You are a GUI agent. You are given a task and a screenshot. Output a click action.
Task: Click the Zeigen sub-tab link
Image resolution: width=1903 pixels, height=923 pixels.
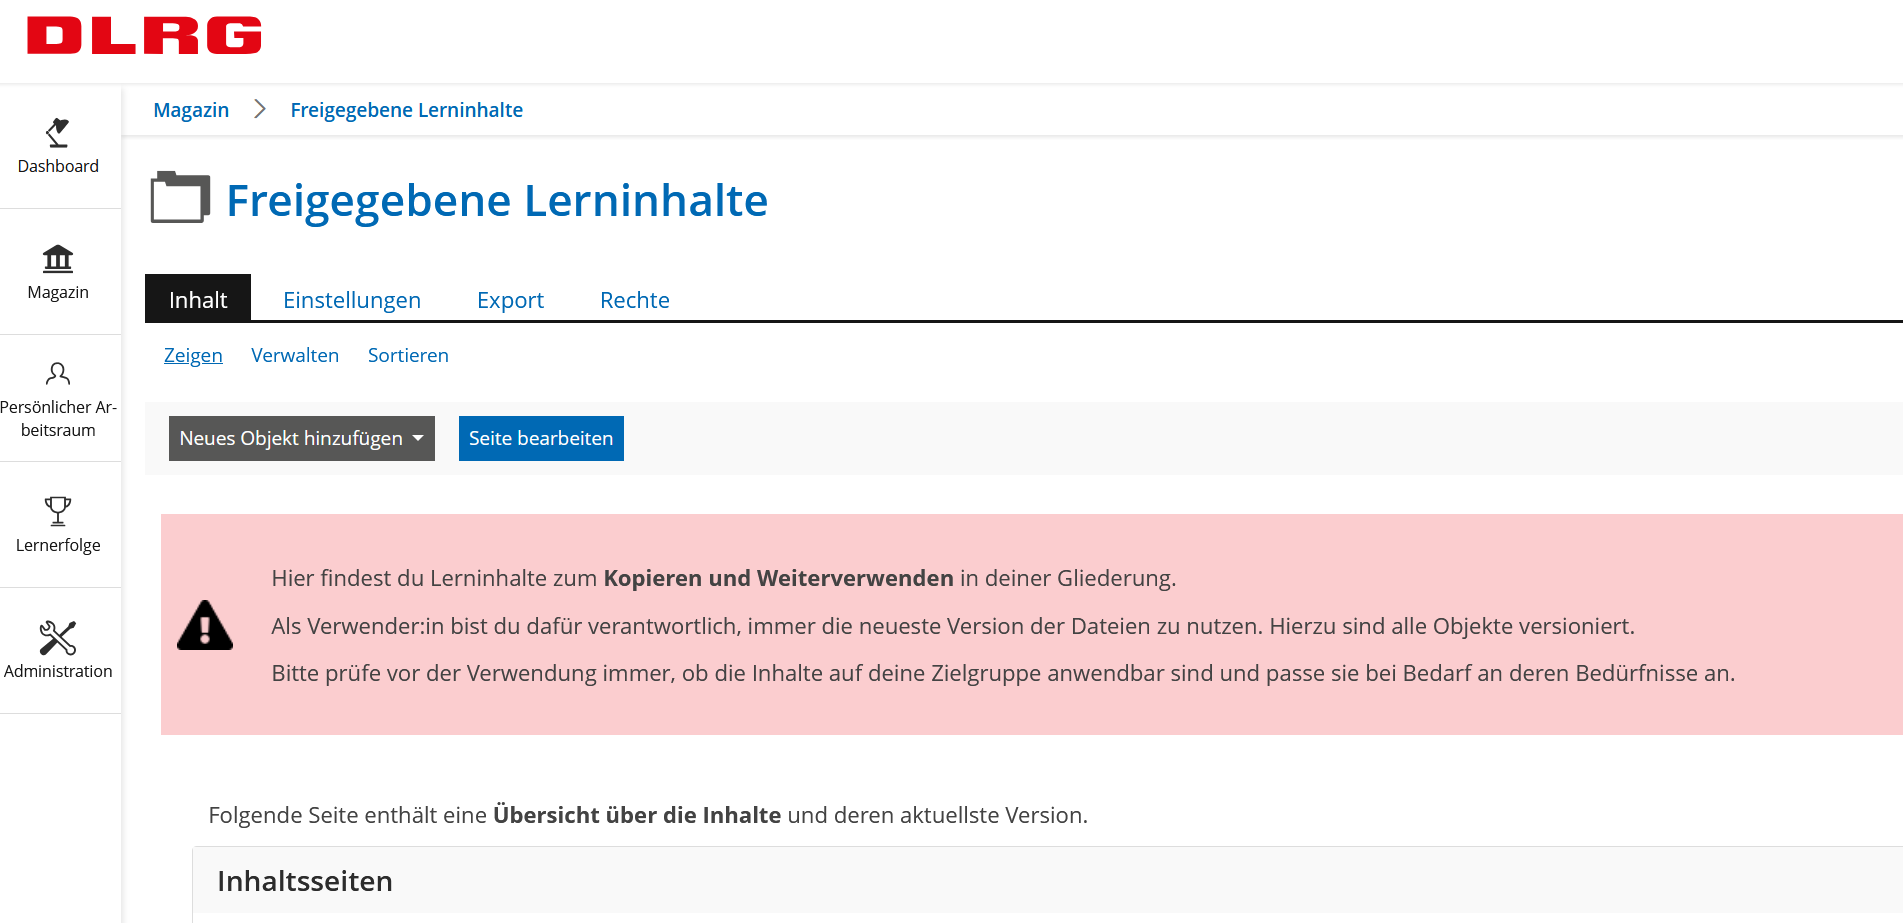pyautogui.click(x=193, y=356)
